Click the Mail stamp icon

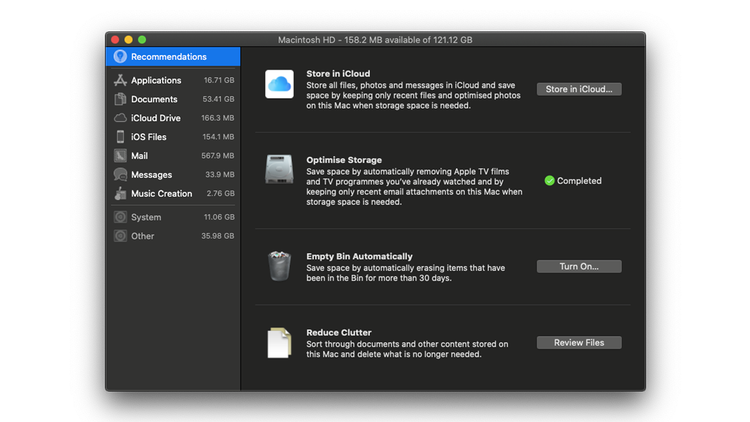tap(120, 155)
